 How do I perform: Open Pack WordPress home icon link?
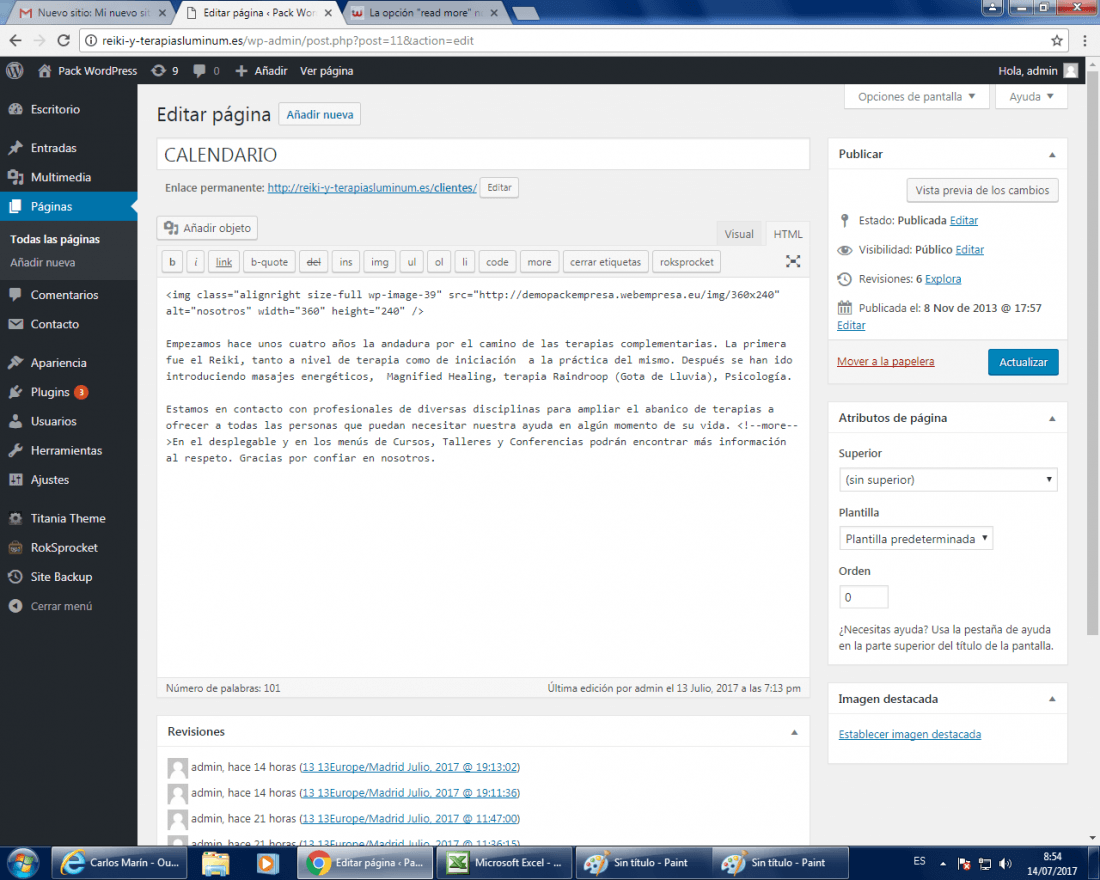click(88, 71)
